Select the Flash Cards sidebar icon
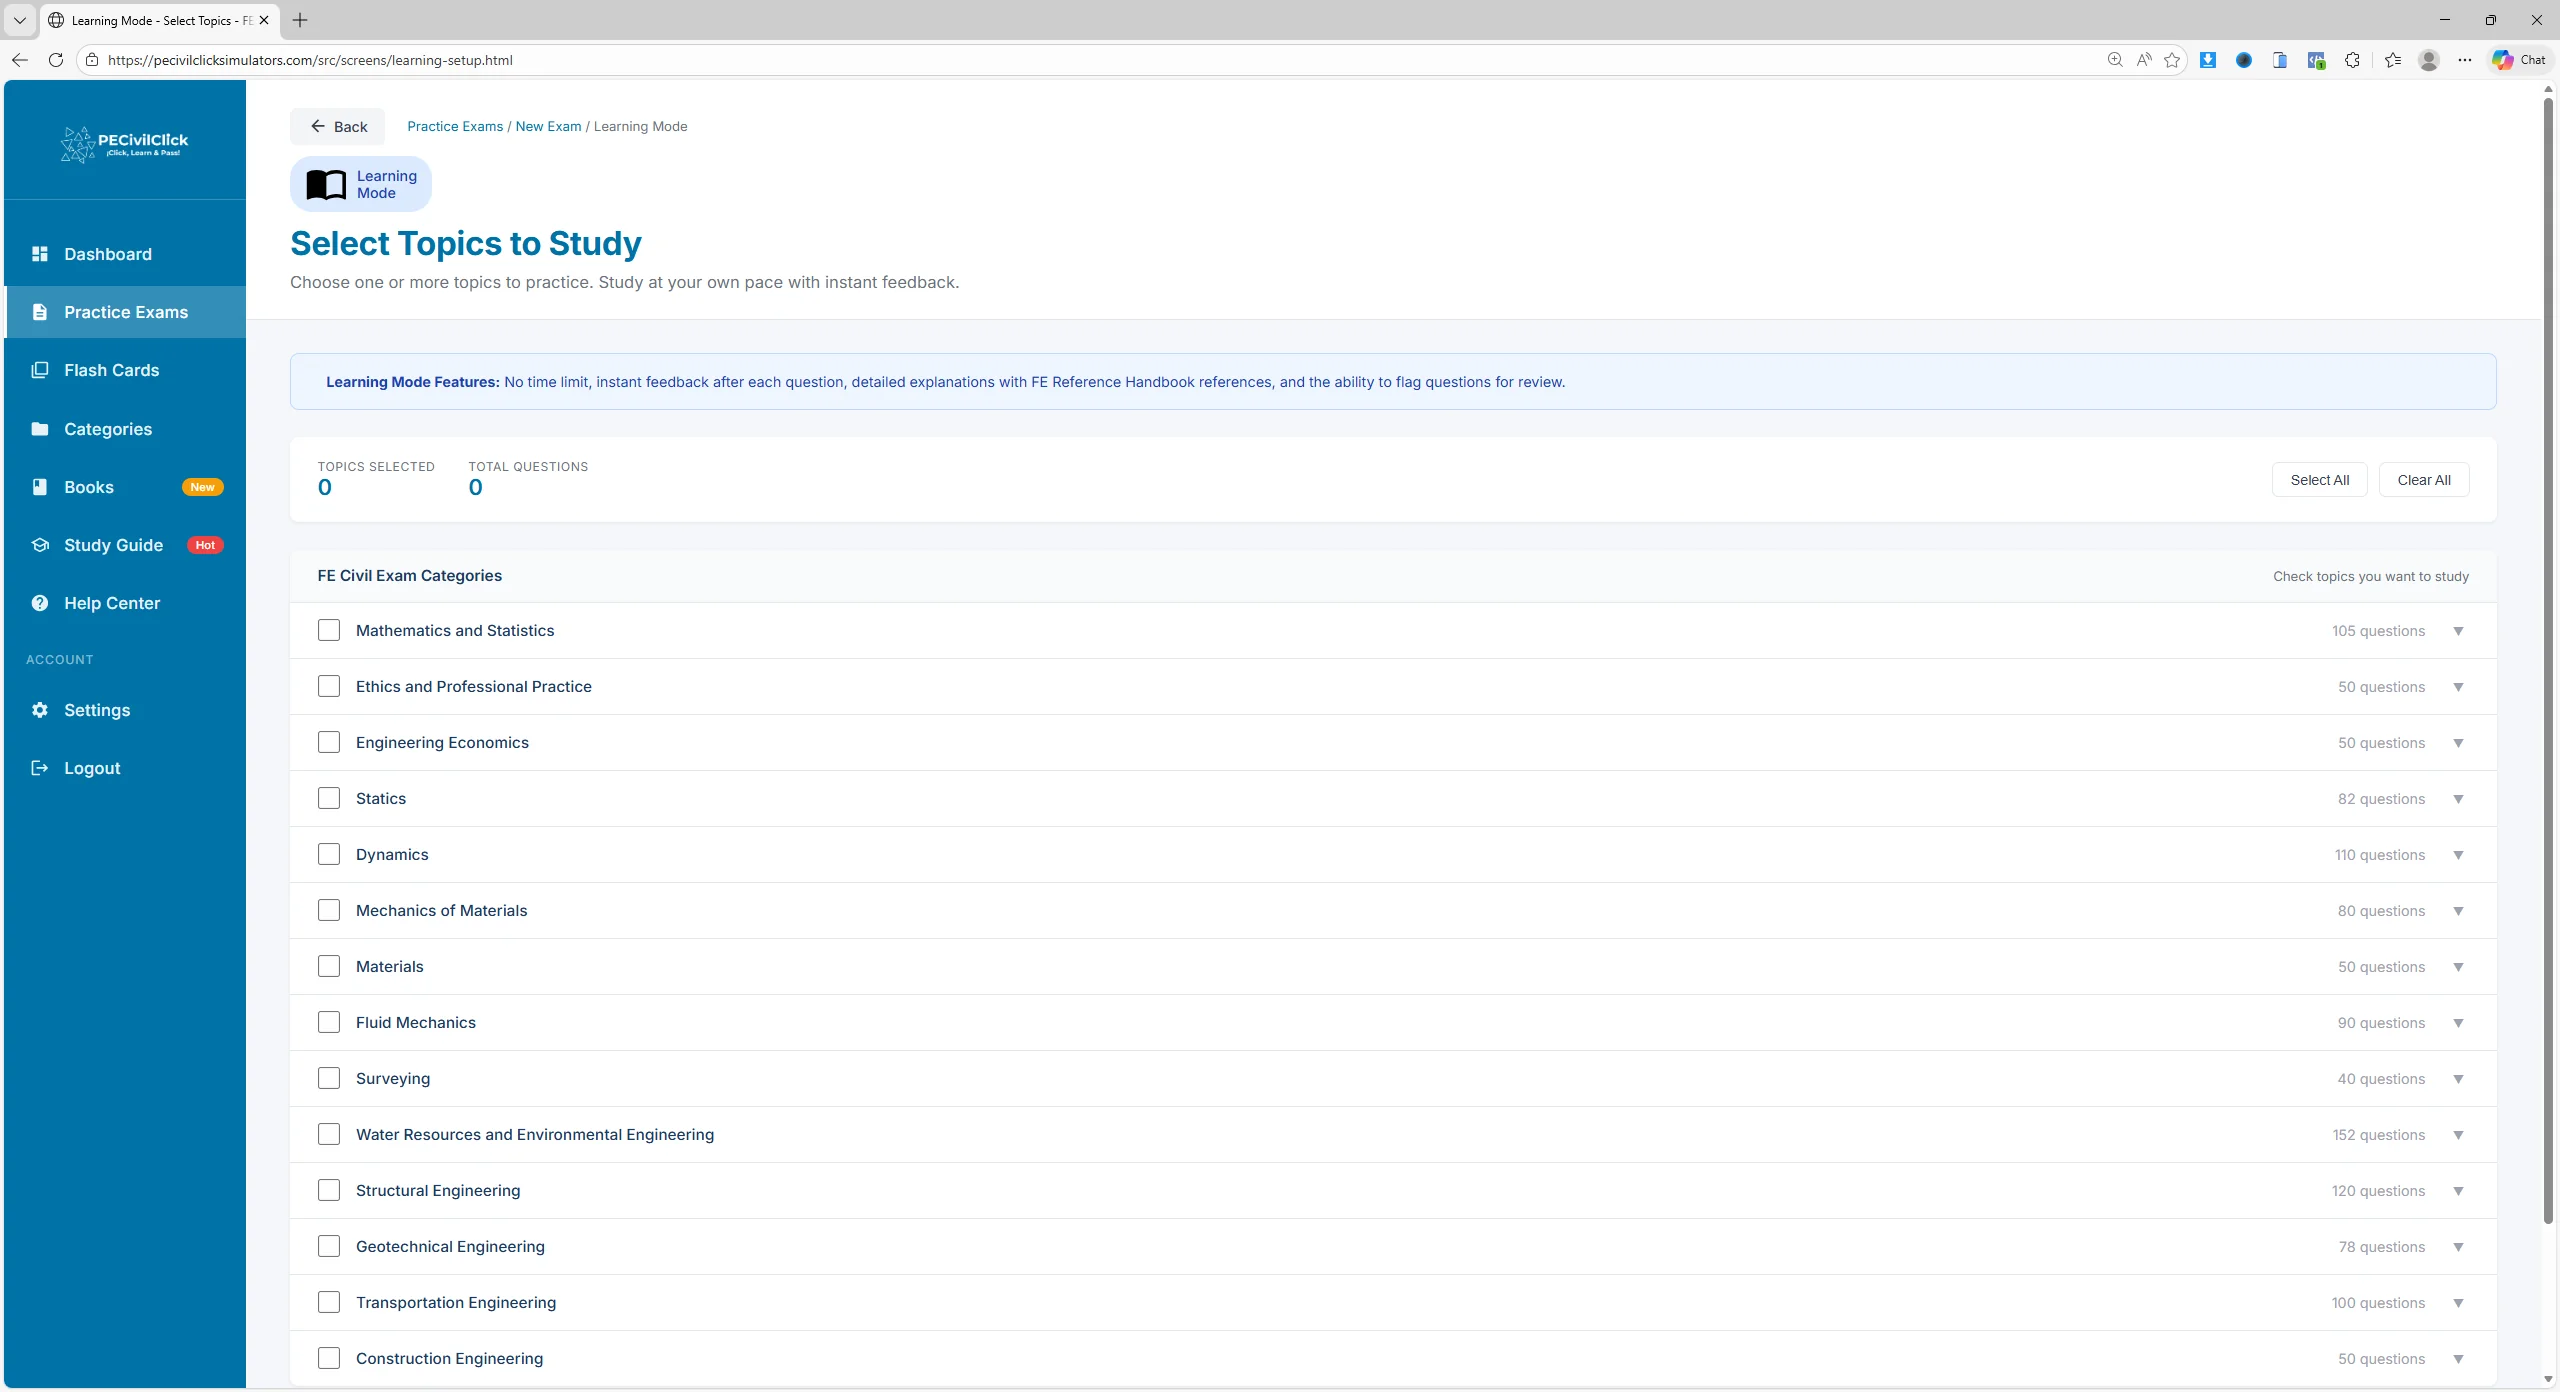The image size is (2560, 1392). [41, 369]
